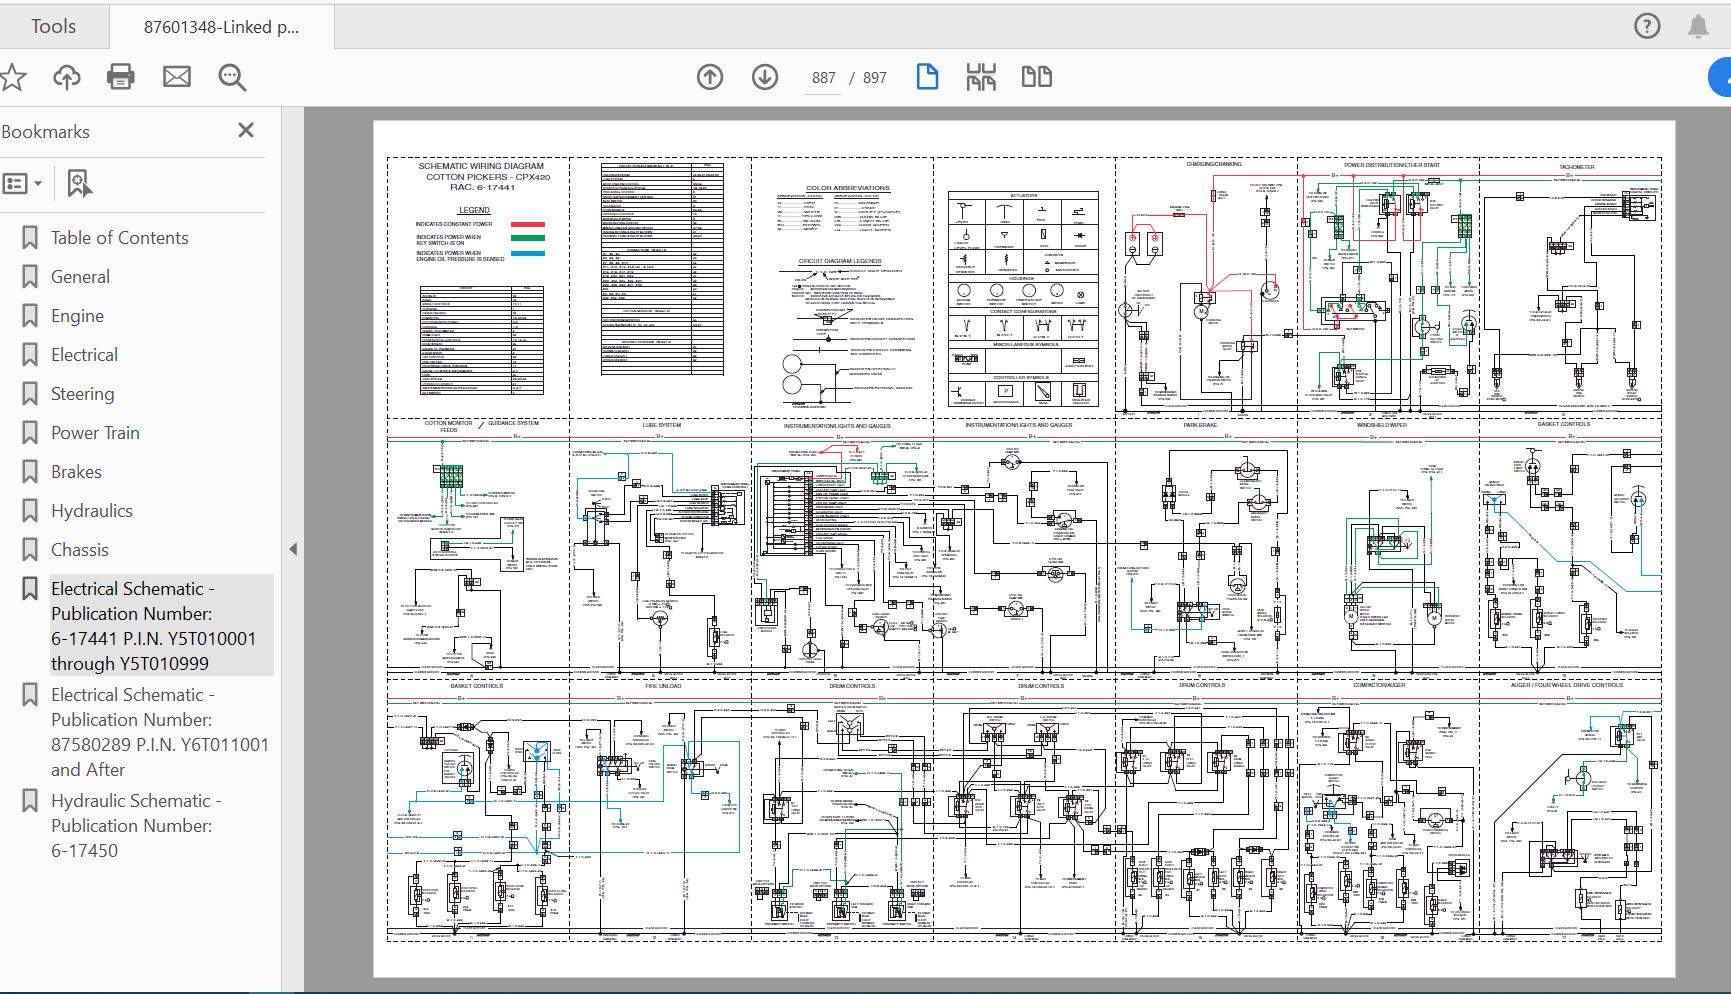Click the schematic wiring diagram page
The width and height of the screenshot is (1731, 994).
1024,549
